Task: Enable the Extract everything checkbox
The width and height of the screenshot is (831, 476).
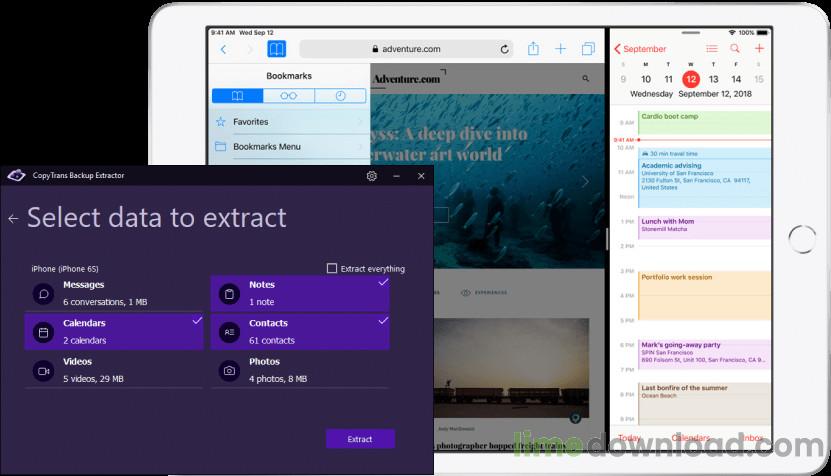Action: (x=332, y=268)
